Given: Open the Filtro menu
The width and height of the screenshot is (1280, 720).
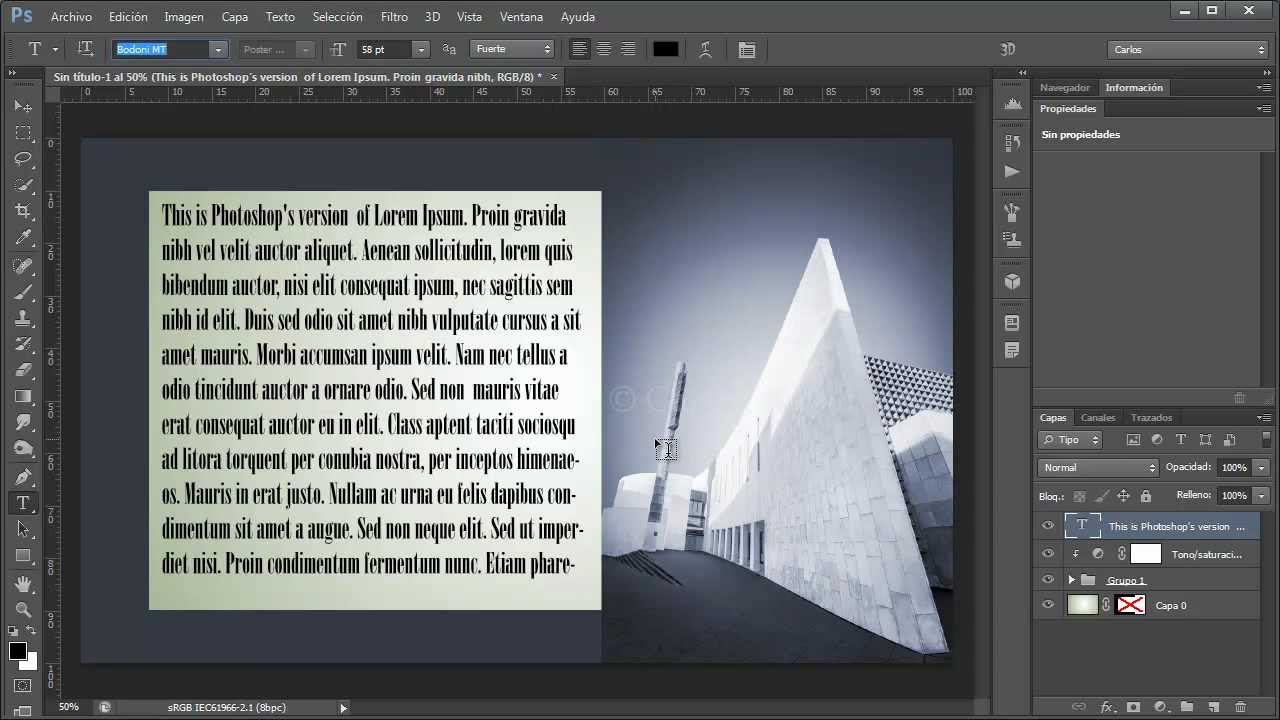Looking at the screenshot, I should 394,17.
